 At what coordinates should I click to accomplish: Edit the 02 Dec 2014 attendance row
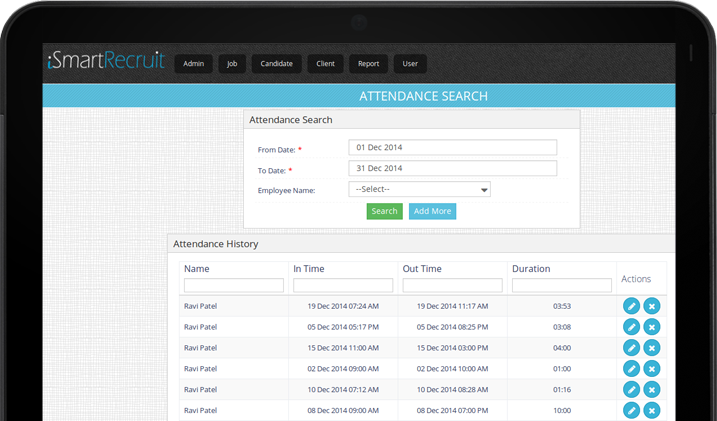click(631, 369)
